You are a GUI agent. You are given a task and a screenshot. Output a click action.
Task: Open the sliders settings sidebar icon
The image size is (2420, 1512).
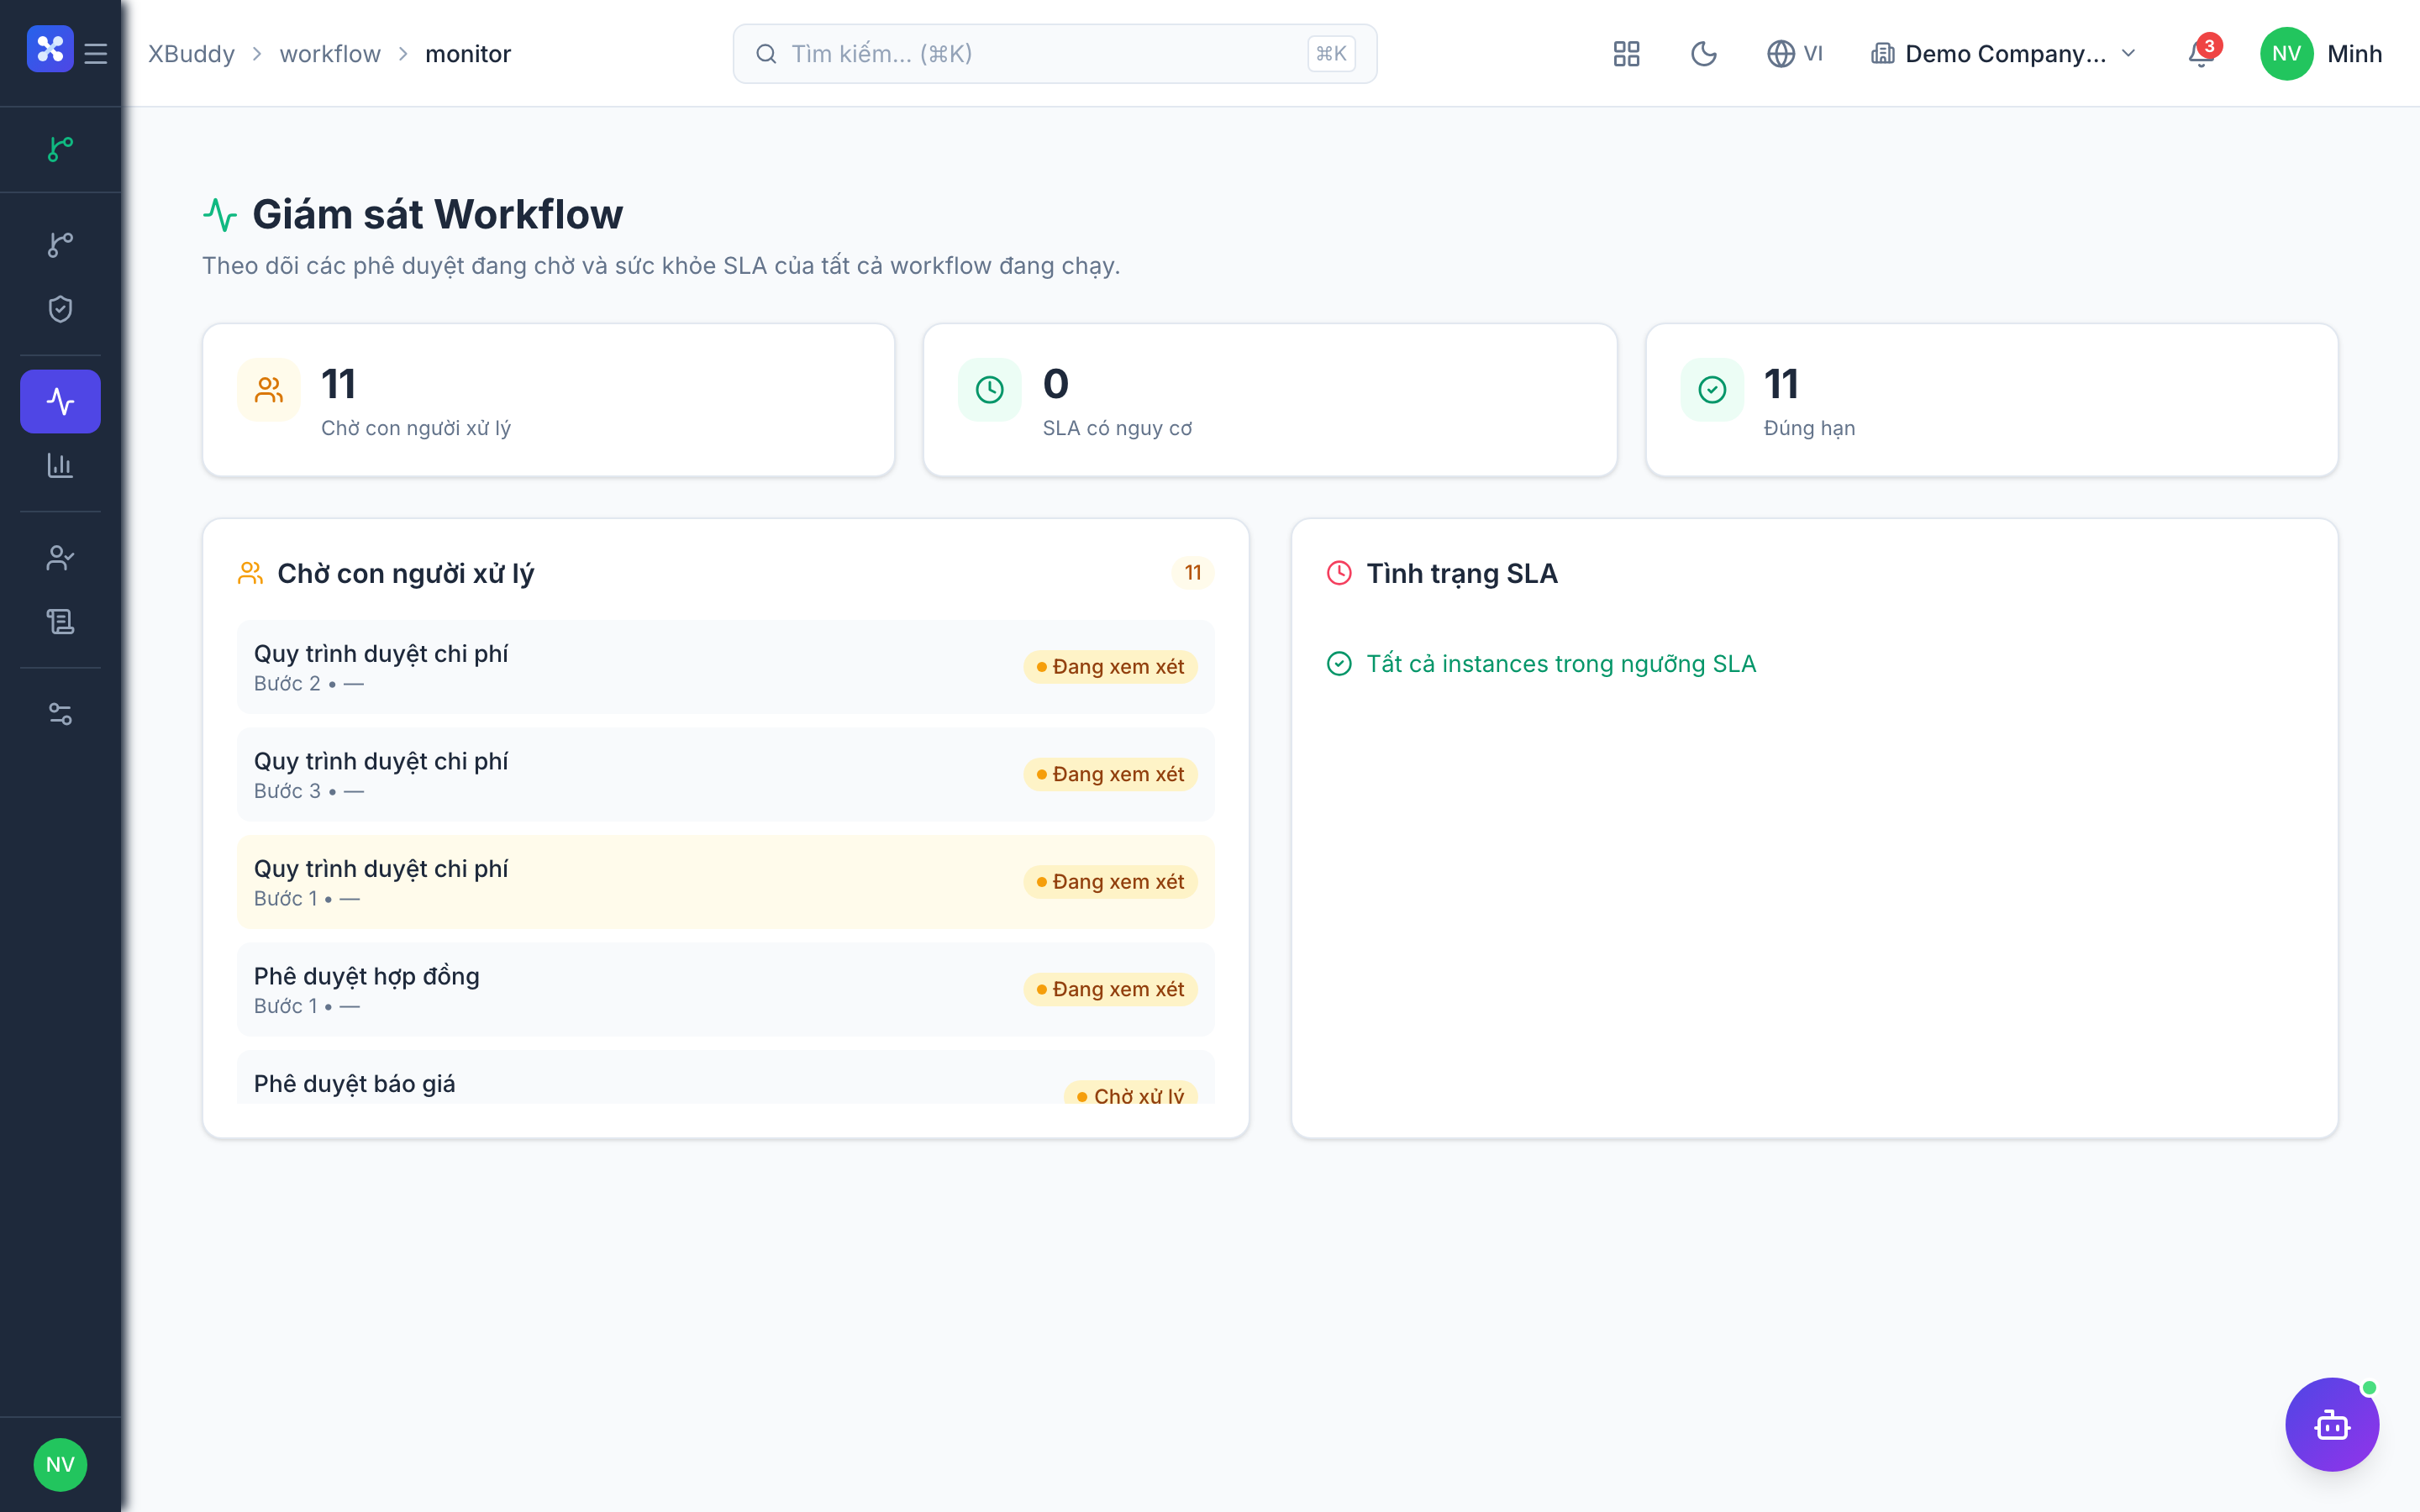point(60,714)
